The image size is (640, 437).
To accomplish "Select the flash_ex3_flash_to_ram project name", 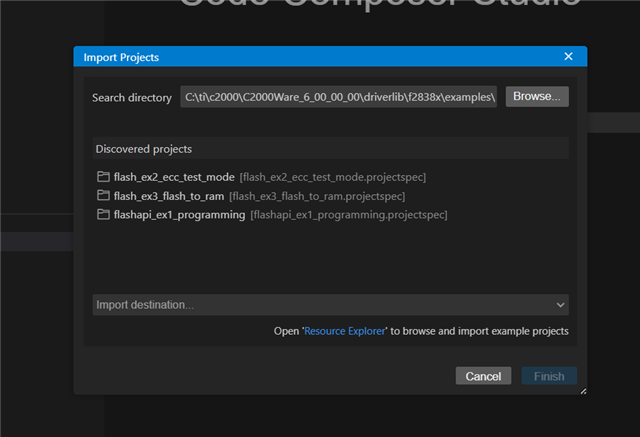I will (x=169, y=196).
